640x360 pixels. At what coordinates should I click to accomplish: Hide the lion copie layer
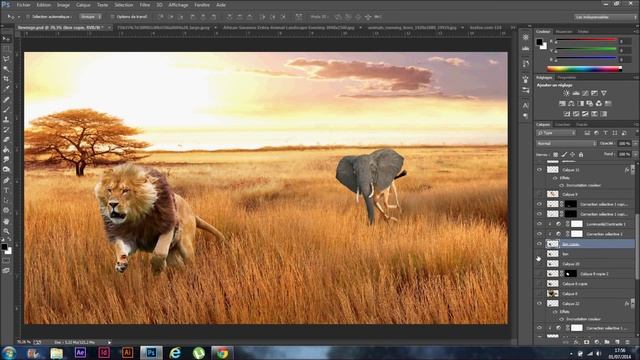pyautogui.click(x=539, y=244)
